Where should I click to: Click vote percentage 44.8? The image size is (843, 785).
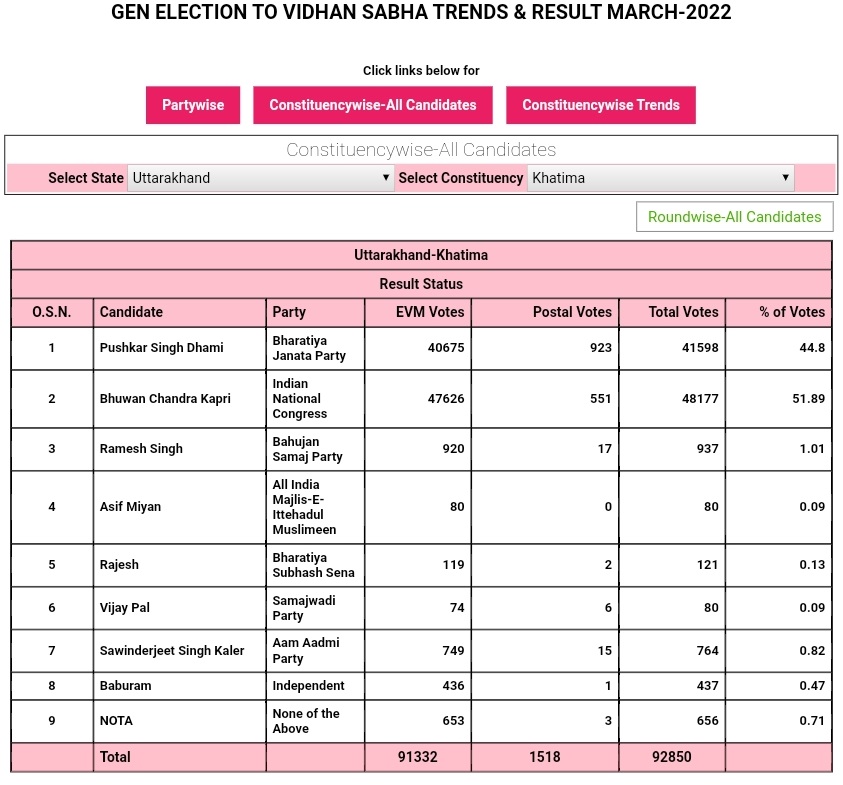click(x=812, y=348)
